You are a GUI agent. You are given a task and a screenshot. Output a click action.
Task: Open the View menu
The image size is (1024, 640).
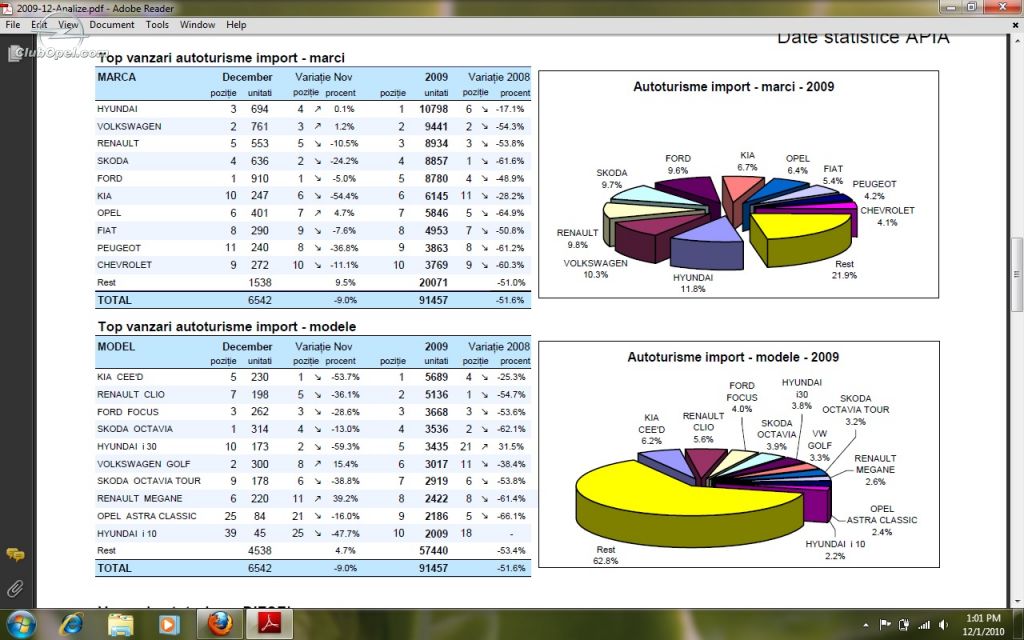click(x=69, y=25)
